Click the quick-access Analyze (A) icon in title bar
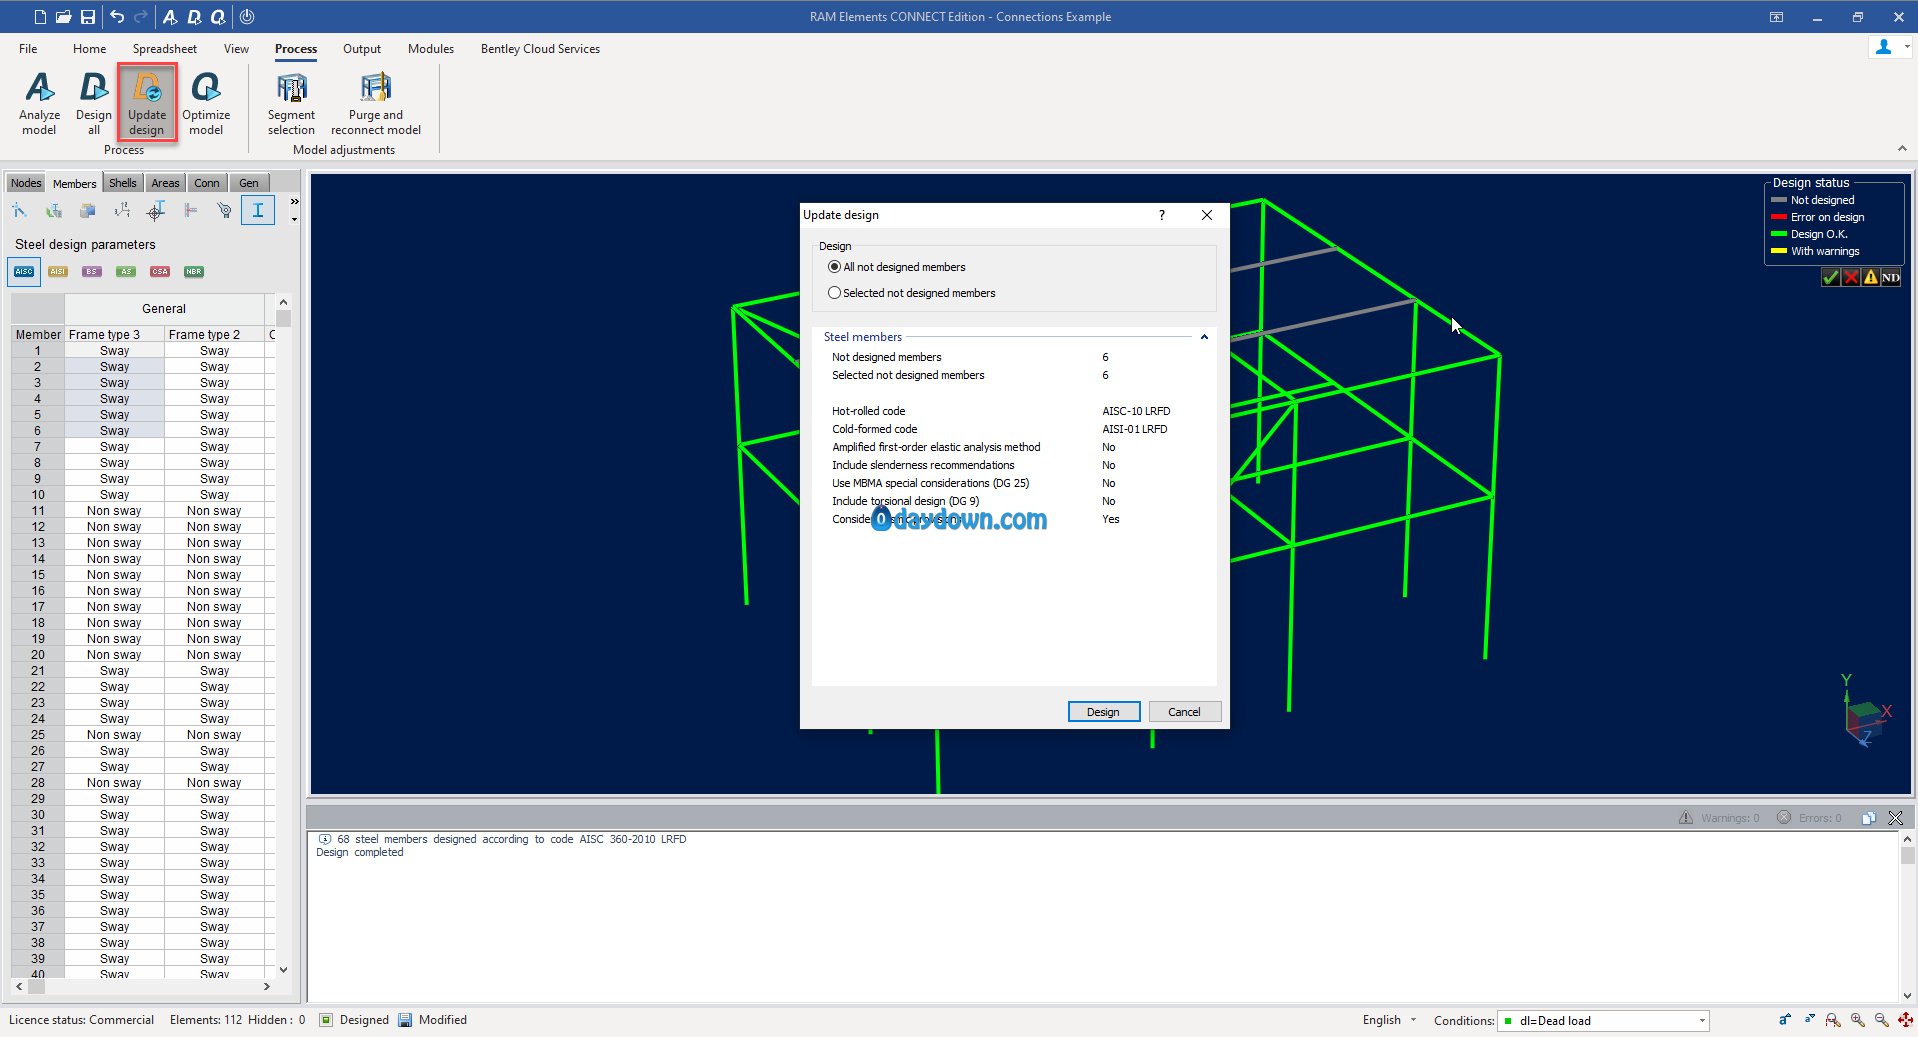 point(170,16)
